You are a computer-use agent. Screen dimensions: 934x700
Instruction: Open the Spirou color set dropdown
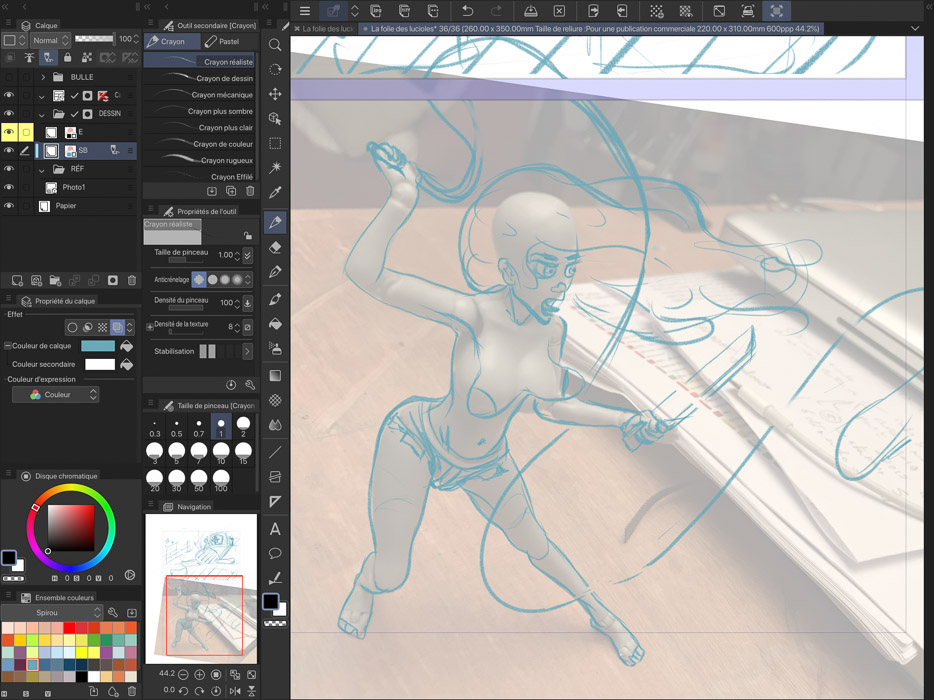54,612
